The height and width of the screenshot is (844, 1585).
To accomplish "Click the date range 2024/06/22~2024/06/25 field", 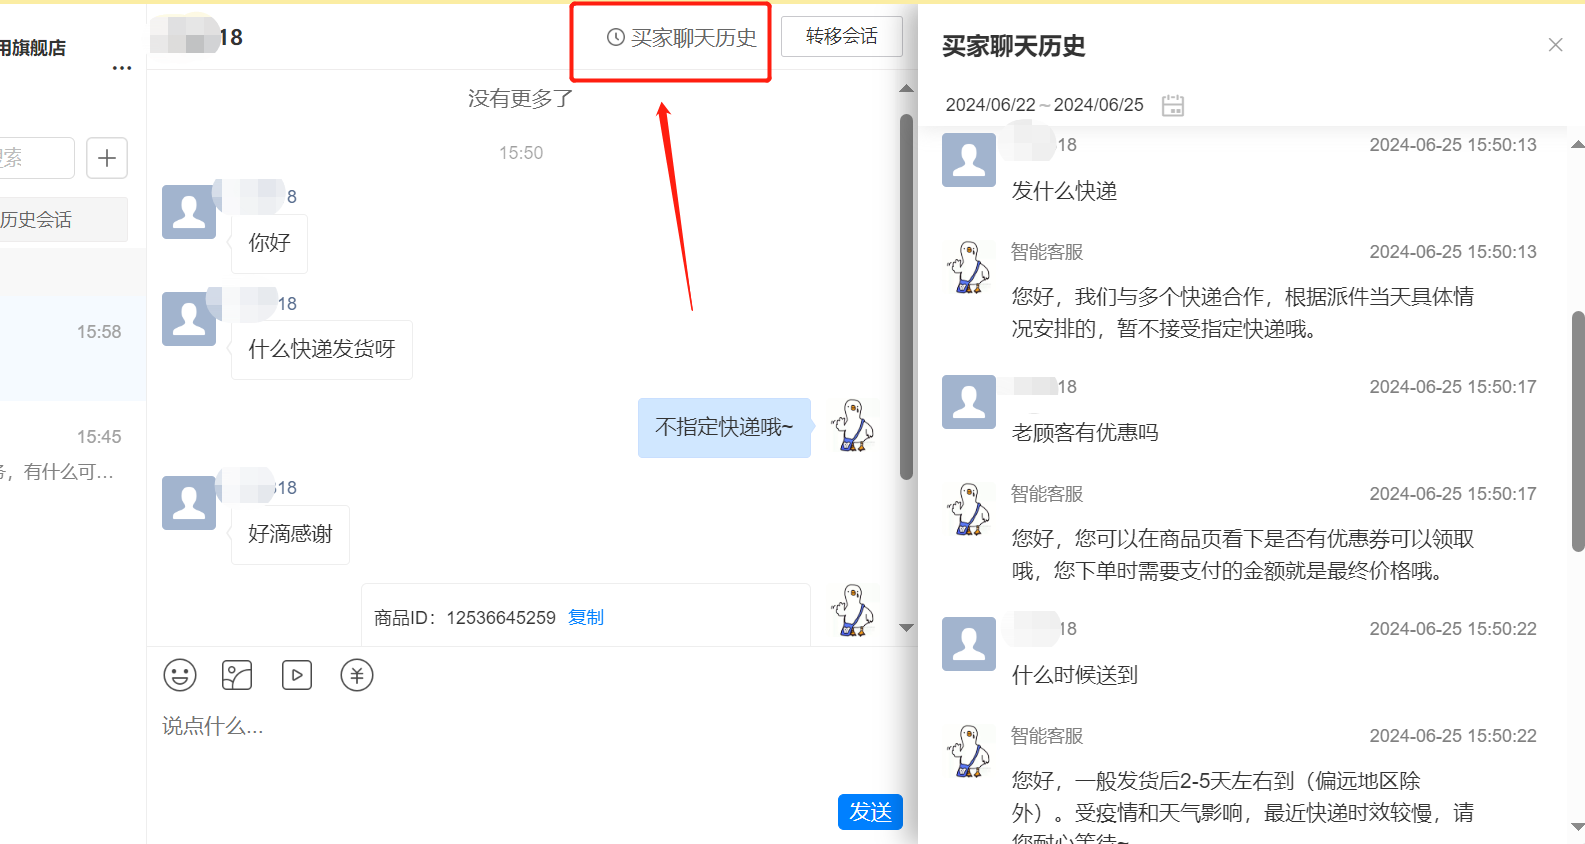I will pos(1044,105).
